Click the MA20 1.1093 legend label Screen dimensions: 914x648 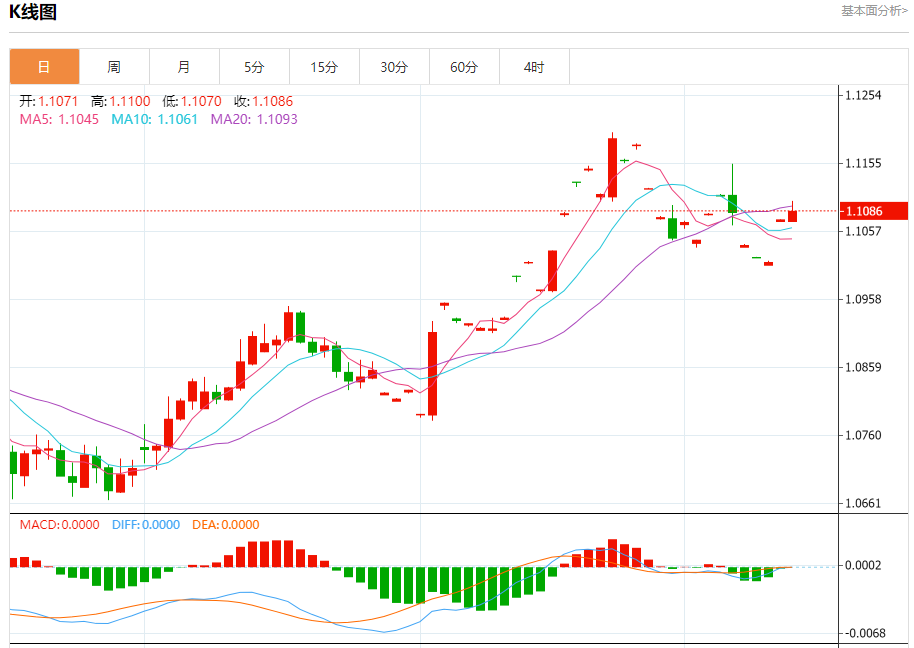click(254, 119)
